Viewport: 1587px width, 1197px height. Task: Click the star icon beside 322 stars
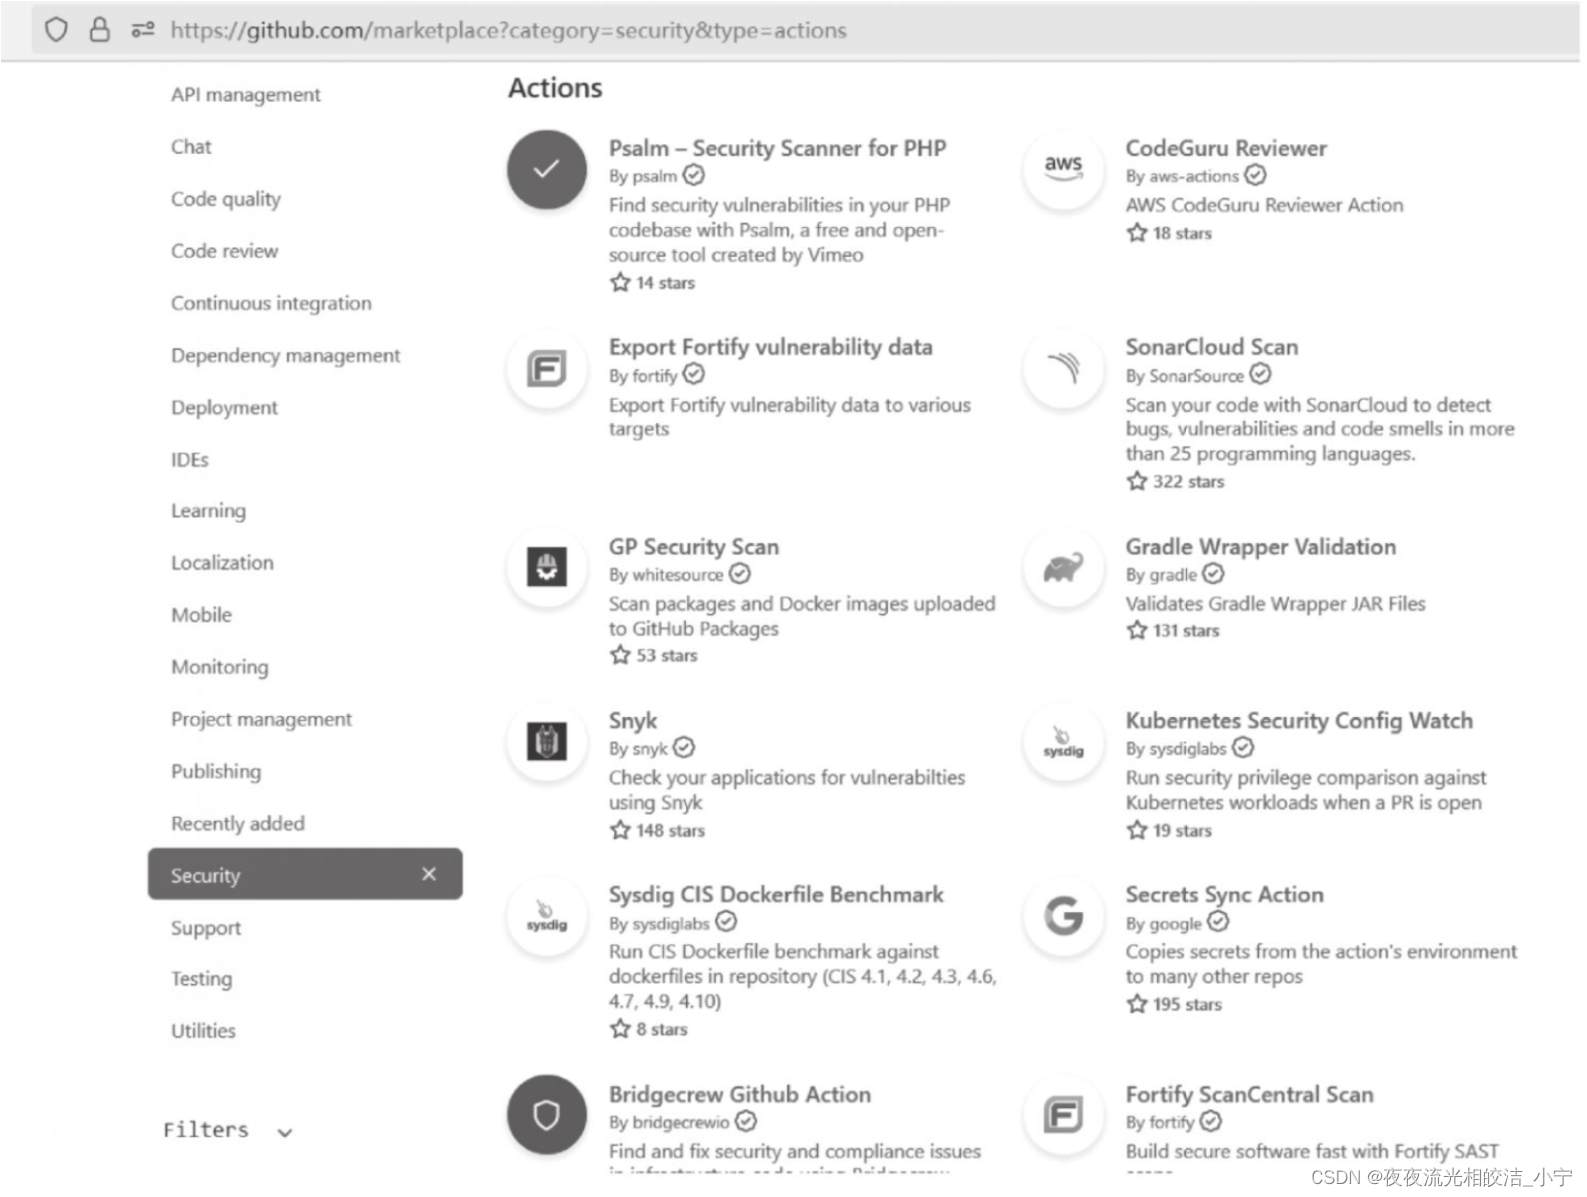tap(1137, 481)
